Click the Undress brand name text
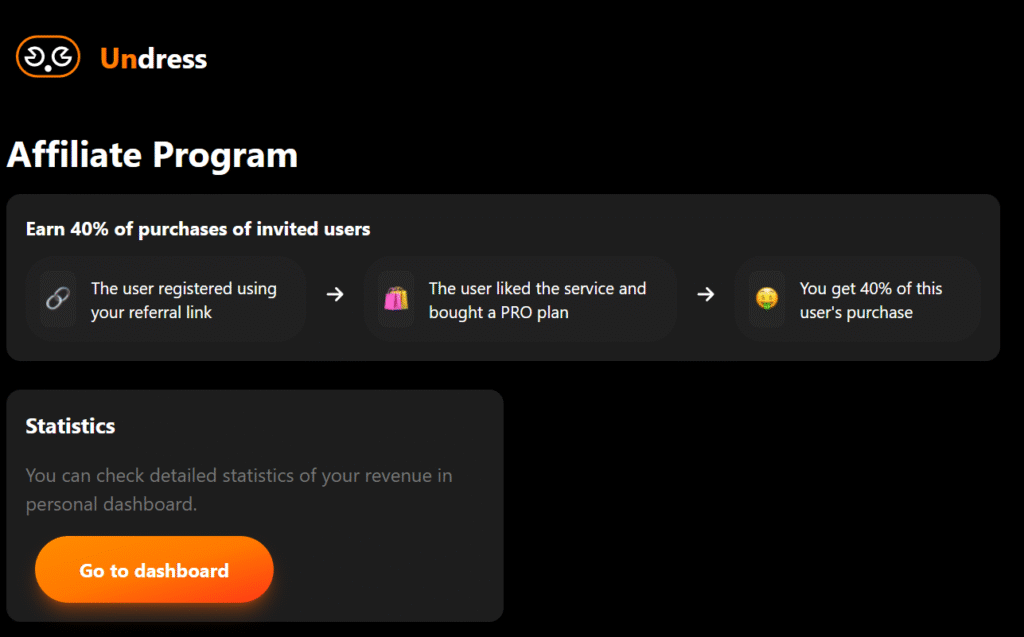This screenshot has width=1024, height=637. coord(153,59)
